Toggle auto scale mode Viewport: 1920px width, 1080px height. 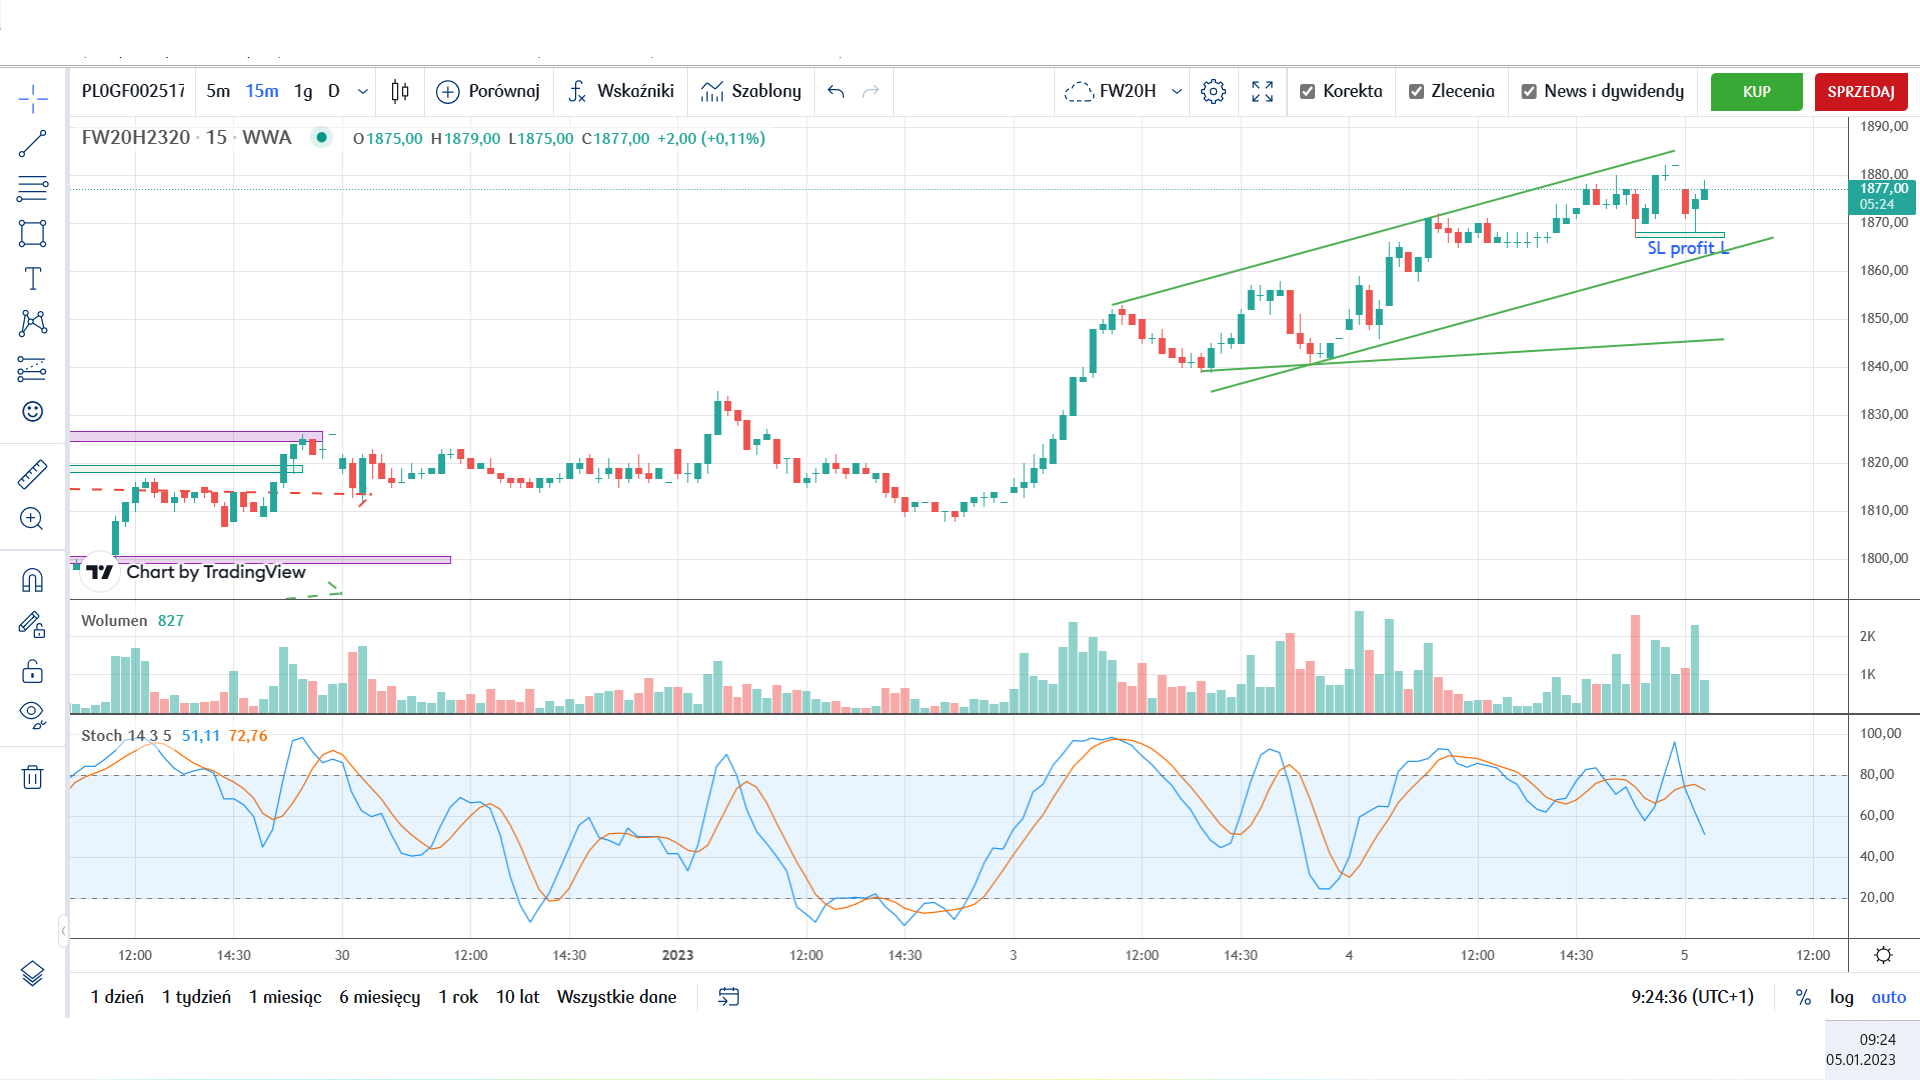click(1888, 997)
